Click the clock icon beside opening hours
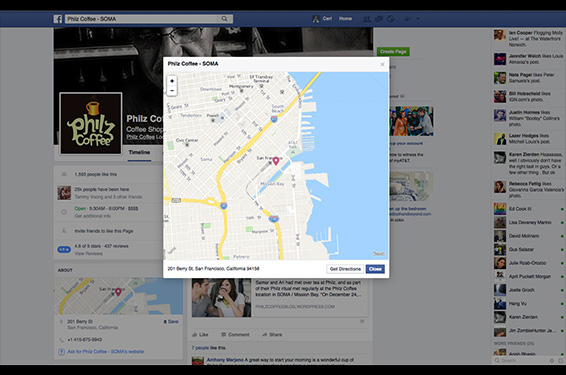 64,212
